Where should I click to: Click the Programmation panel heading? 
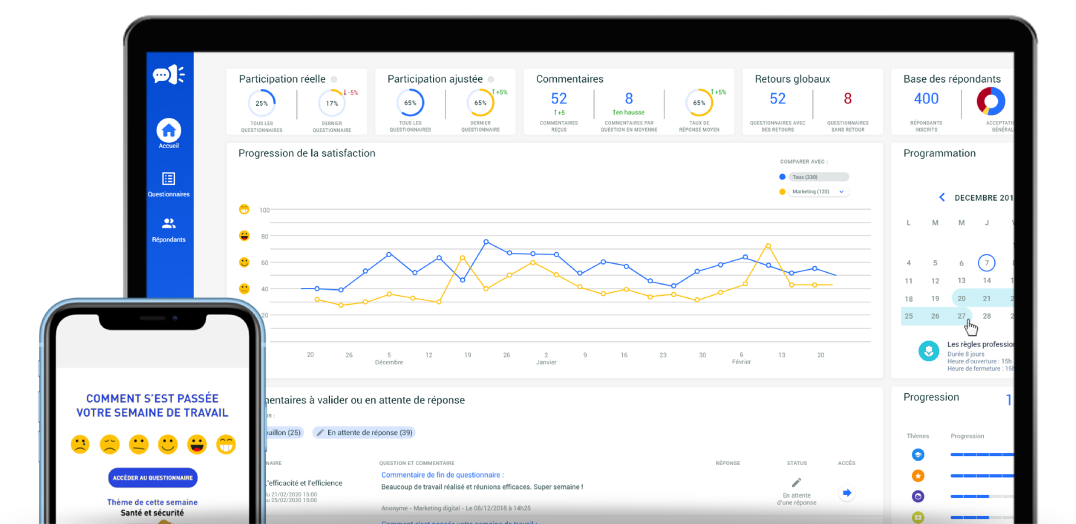(939, 154)
